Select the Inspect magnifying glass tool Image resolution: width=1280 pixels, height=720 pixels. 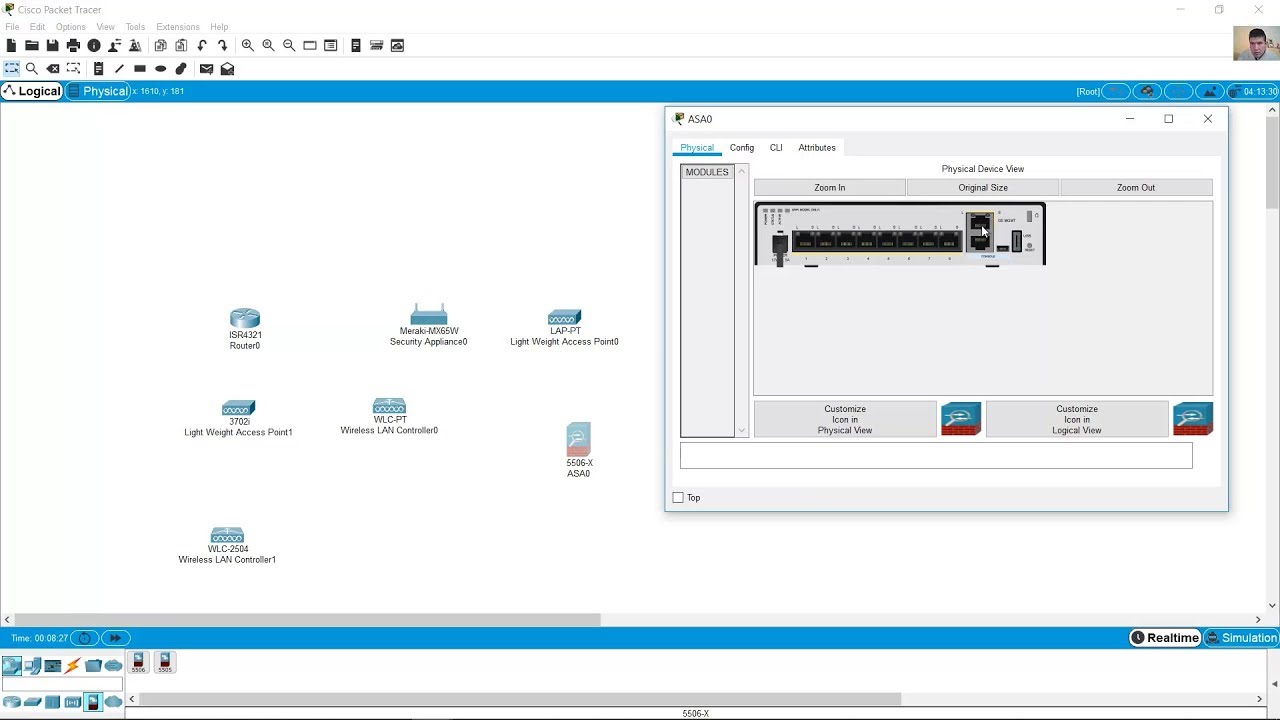tap(32, 68)
